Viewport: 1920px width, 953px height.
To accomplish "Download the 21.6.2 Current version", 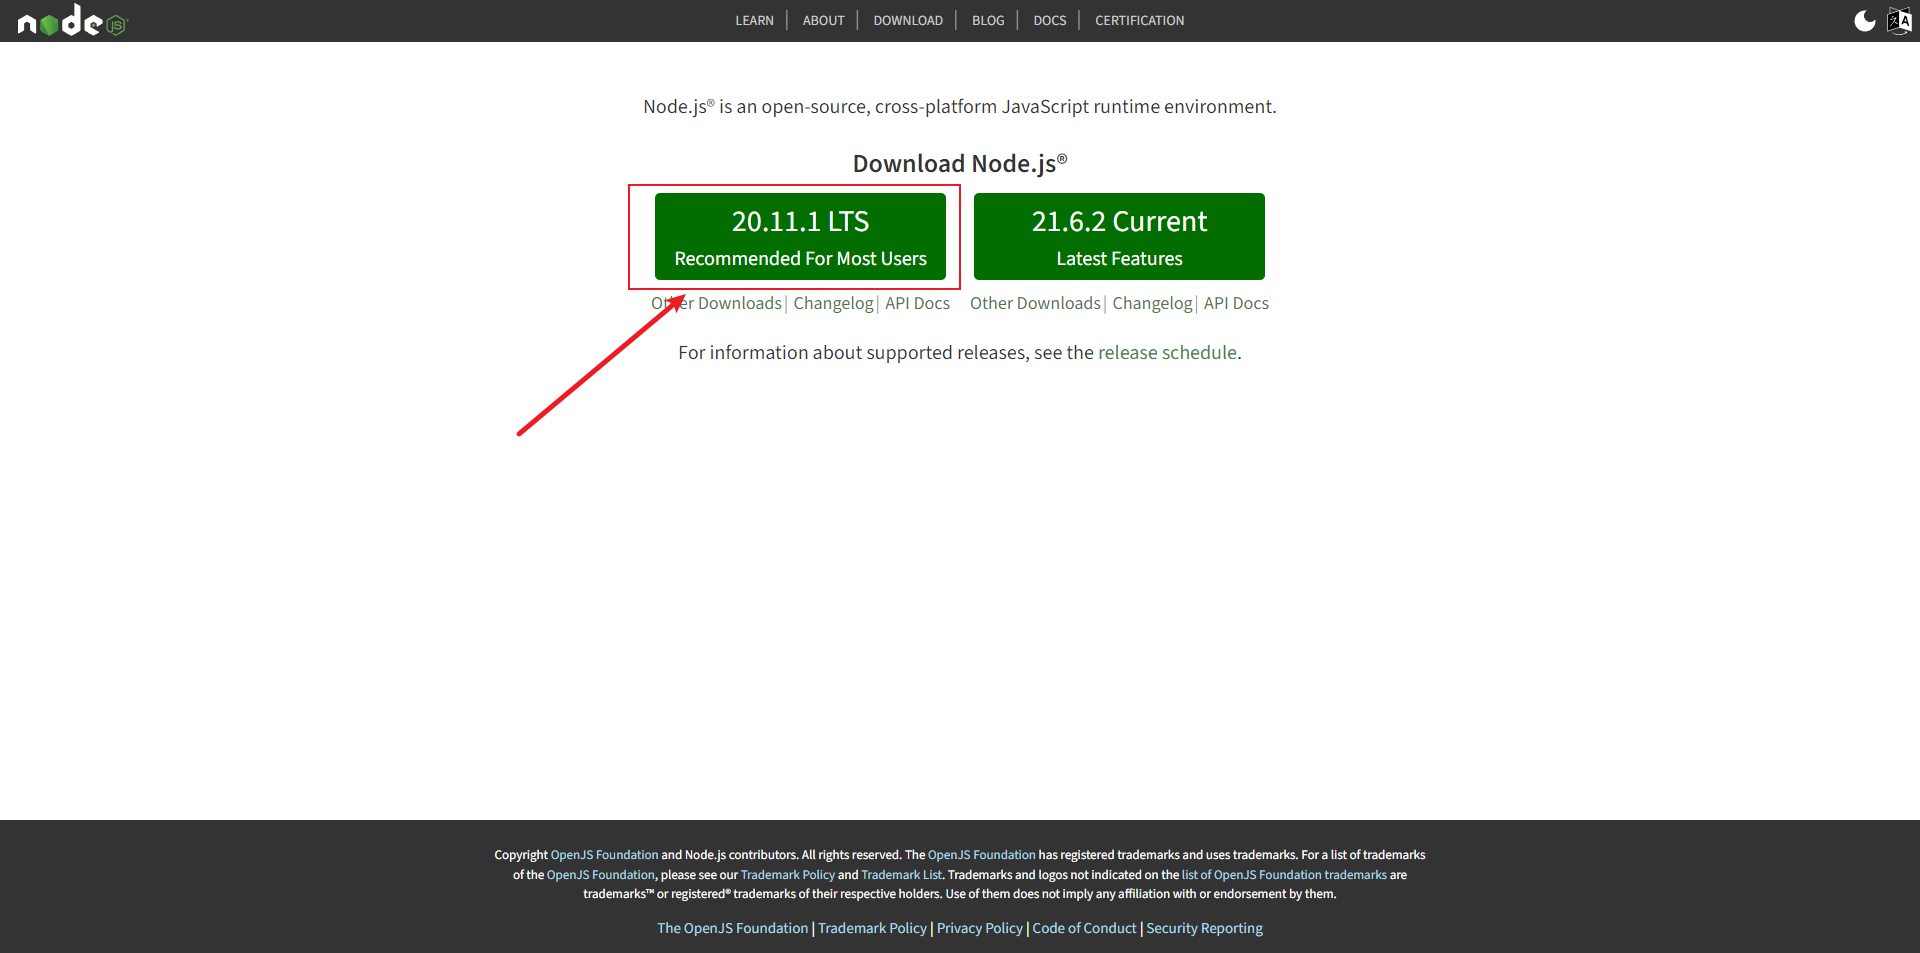I will click(1119, 236).
